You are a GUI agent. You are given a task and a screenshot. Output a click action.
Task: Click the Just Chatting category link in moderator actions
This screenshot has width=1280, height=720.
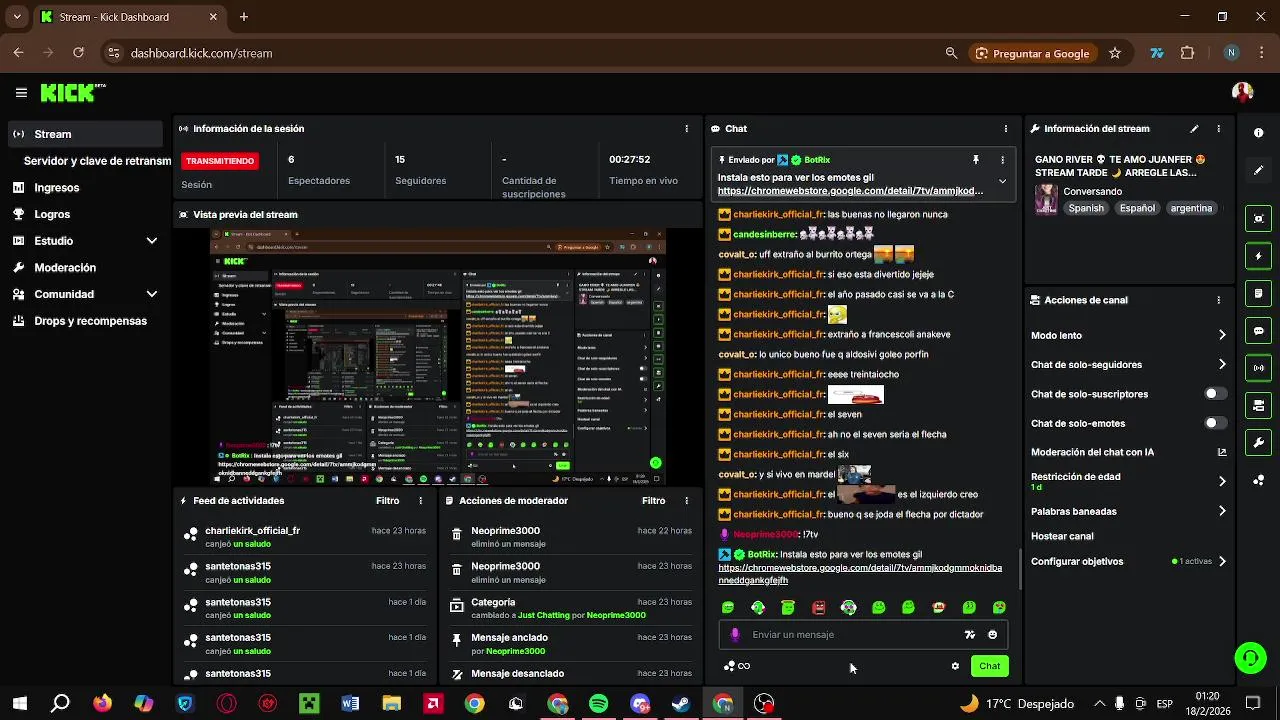pos(545,615)
